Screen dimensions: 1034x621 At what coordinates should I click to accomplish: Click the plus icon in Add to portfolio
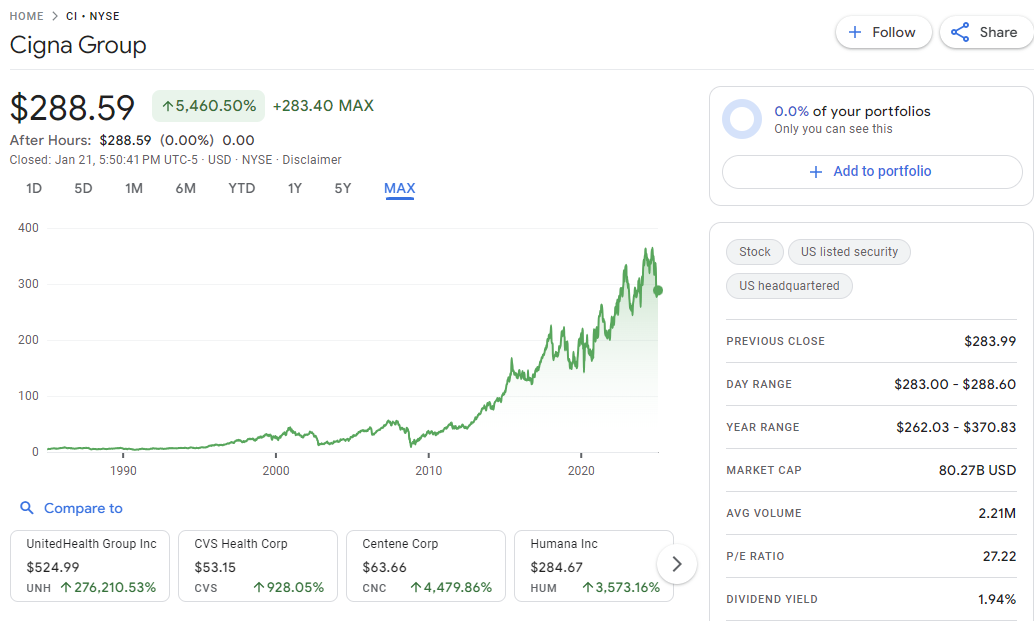(816, 172)
